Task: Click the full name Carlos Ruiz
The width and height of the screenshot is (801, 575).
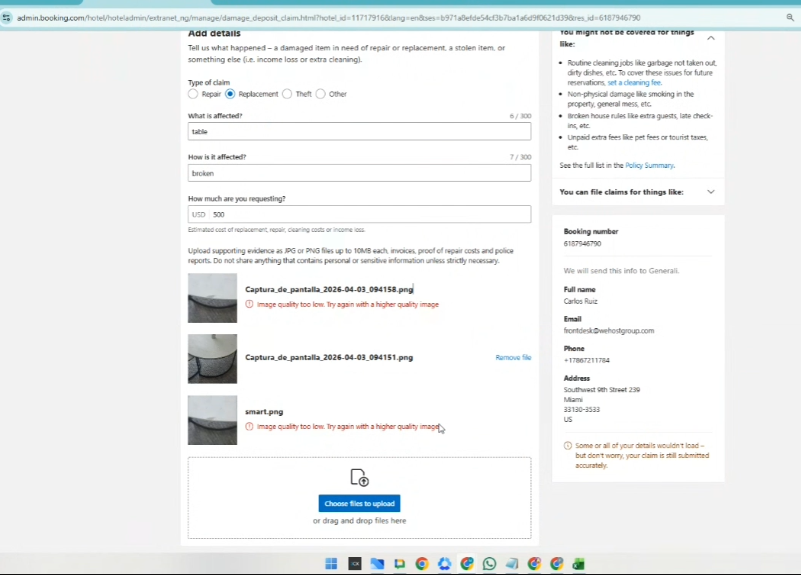Action: coord(580,301)
